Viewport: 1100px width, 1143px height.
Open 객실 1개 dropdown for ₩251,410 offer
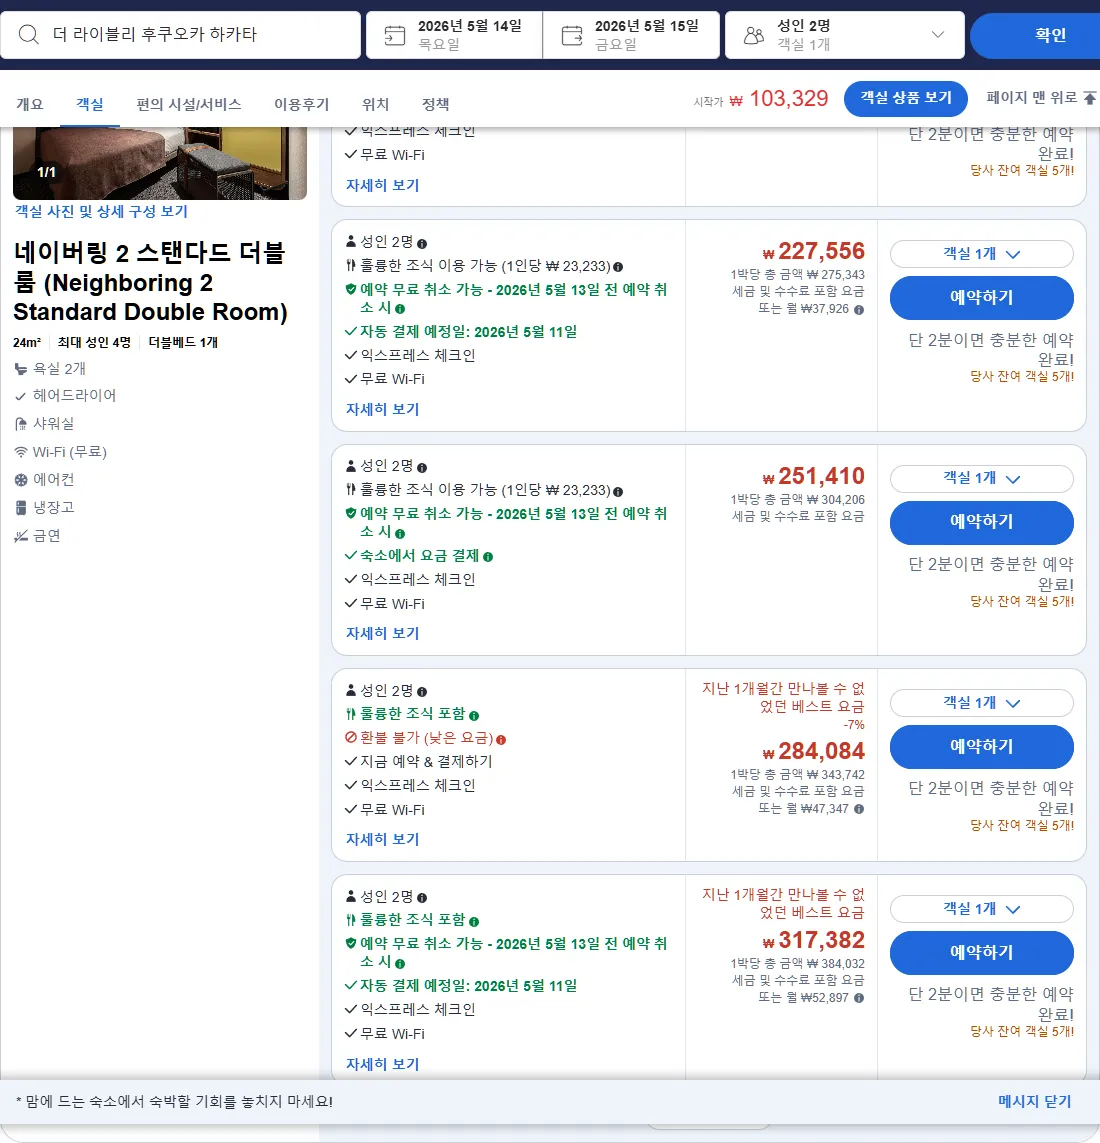point(981,478)
